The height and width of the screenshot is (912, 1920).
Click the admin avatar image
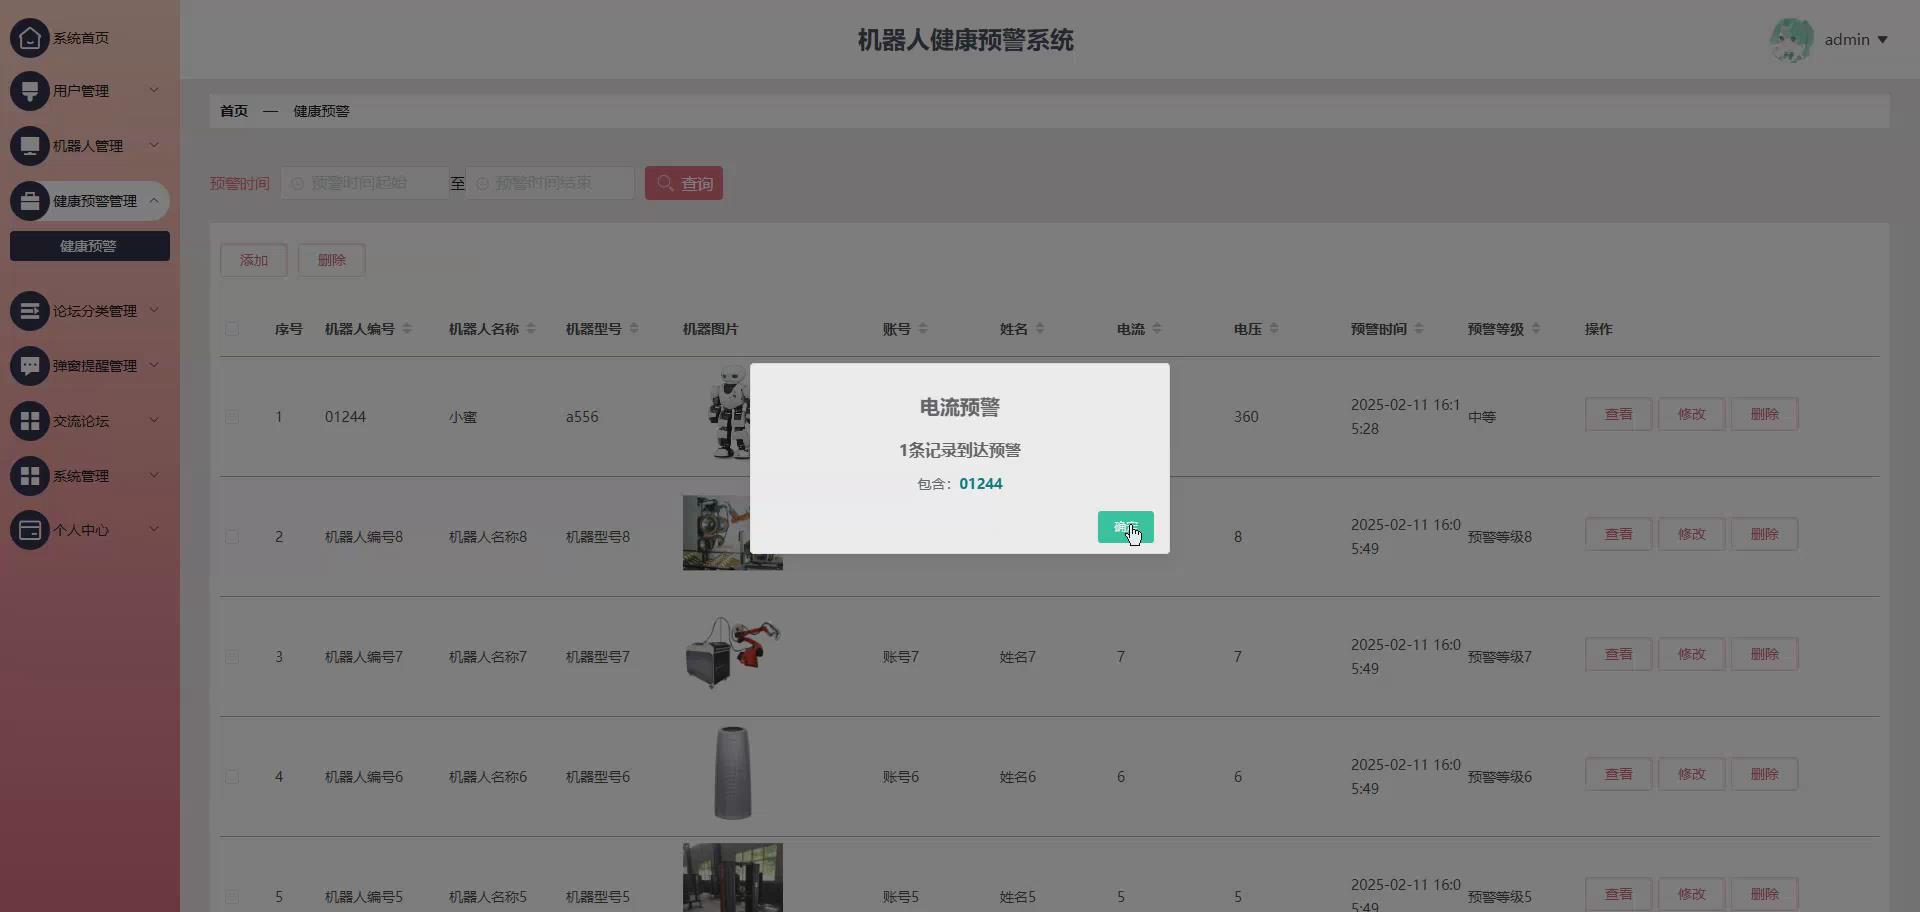(1791, 40)
